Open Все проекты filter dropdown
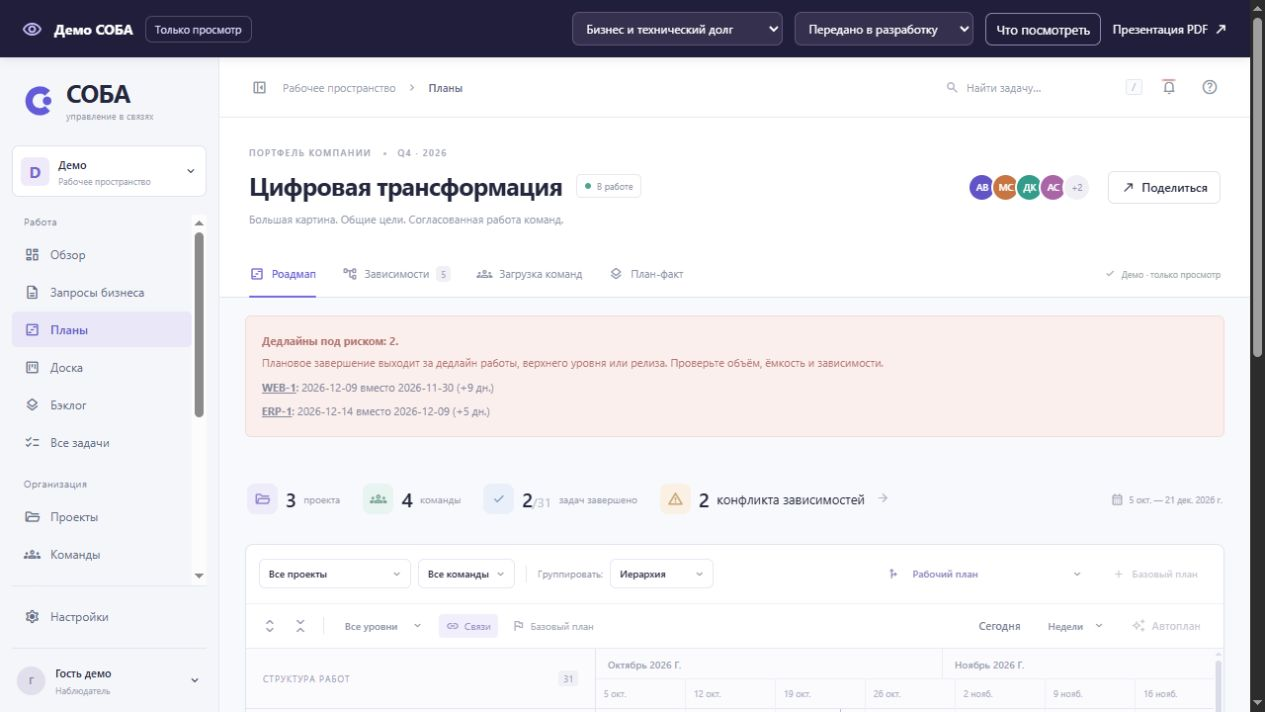Screen dimensions: 1265x712 pos(334,574)
